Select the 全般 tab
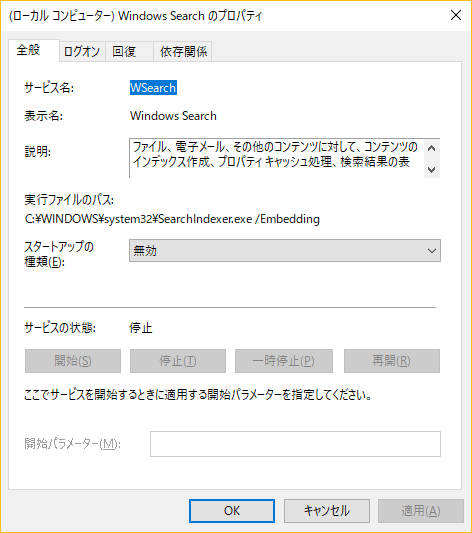The width and height of the screenshot is (472, 533). coord(34,50)
